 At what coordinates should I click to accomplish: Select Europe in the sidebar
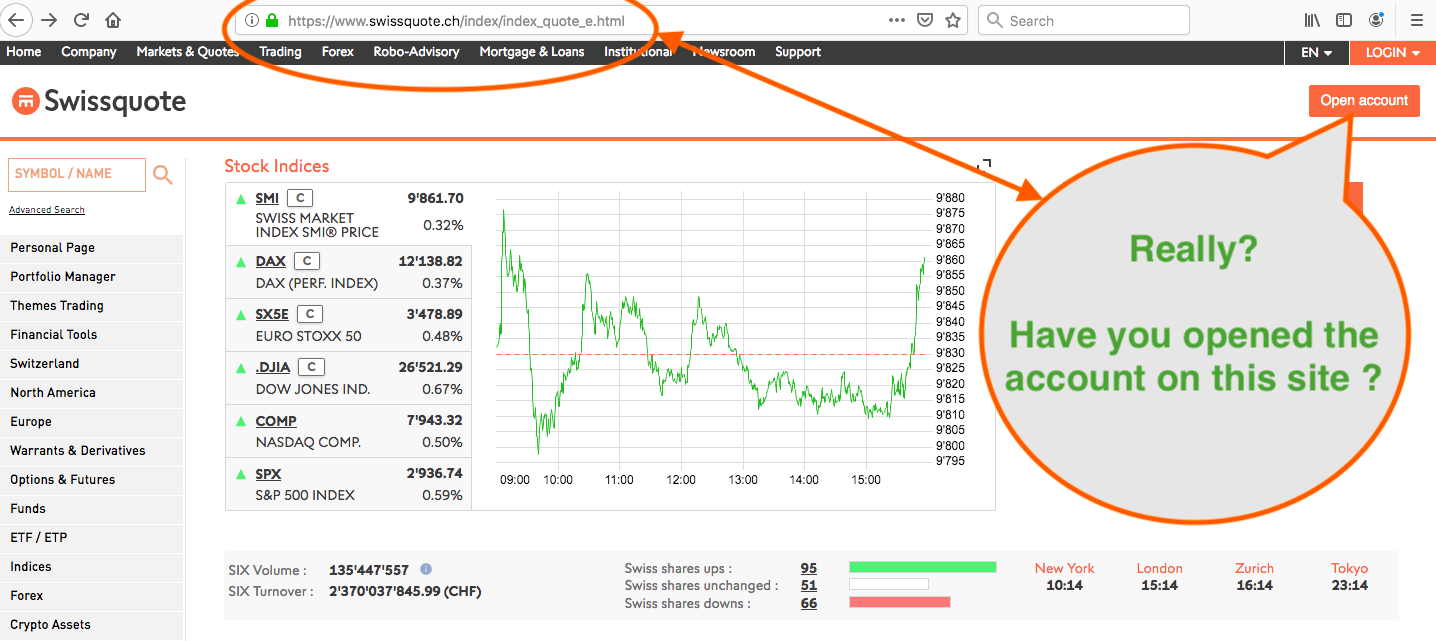click(x=92, y=422)
